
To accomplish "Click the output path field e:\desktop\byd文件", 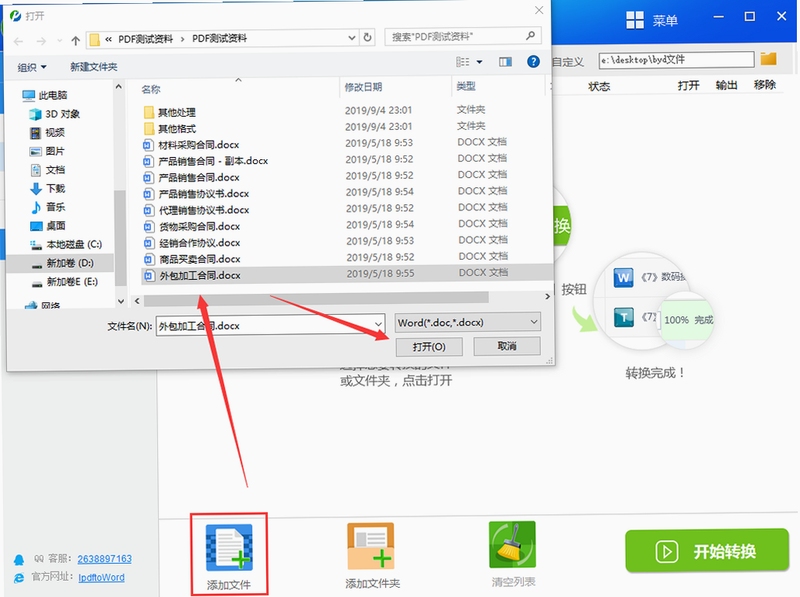I will point(676,60).
